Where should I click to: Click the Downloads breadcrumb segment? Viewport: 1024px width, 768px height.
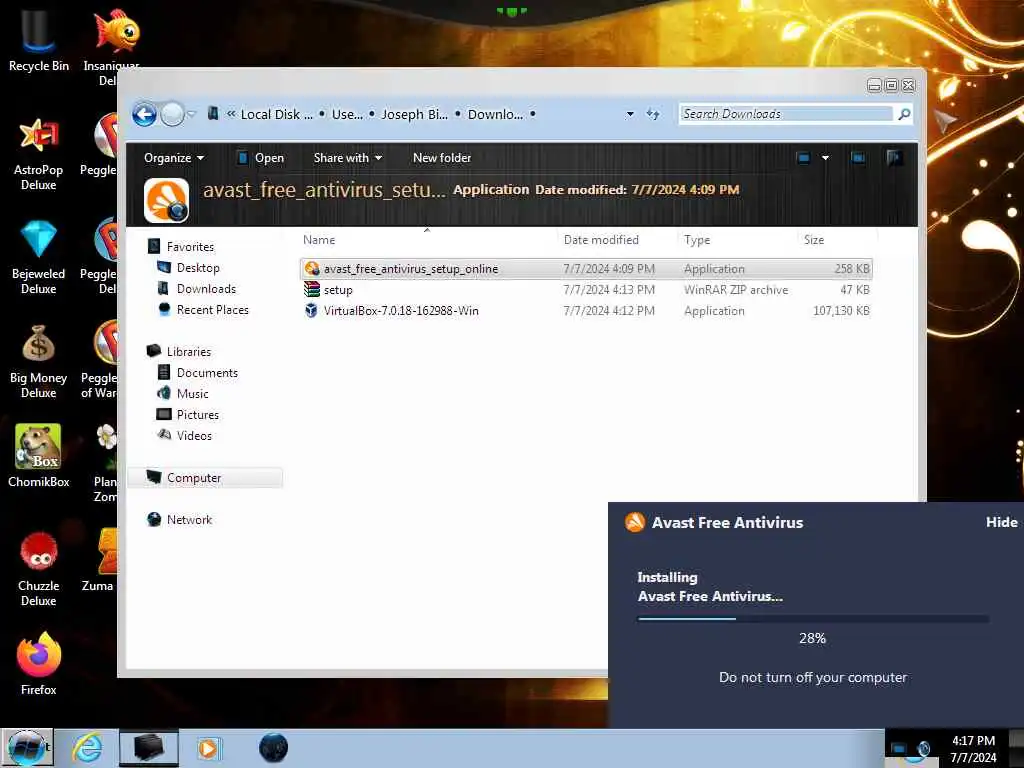coord(495,114)
